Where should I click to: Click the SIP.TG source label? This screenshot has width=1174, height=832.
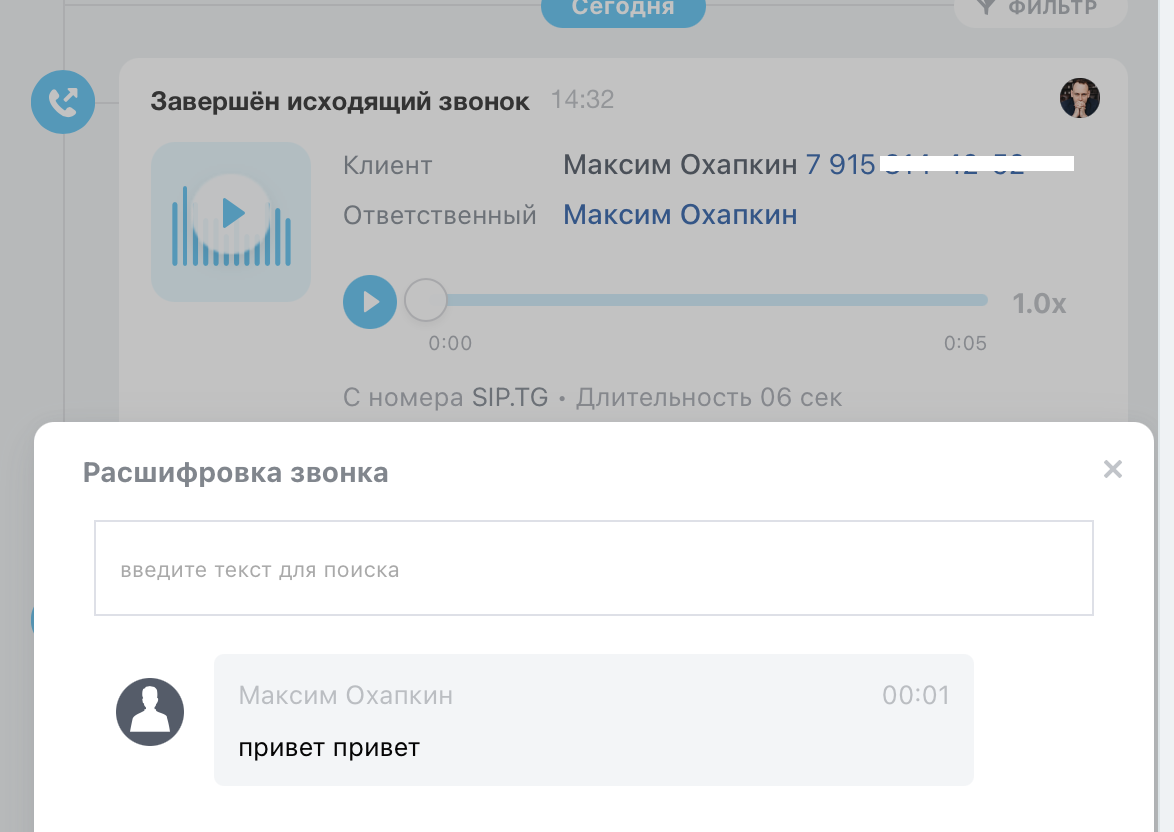(x=510, y=397)
